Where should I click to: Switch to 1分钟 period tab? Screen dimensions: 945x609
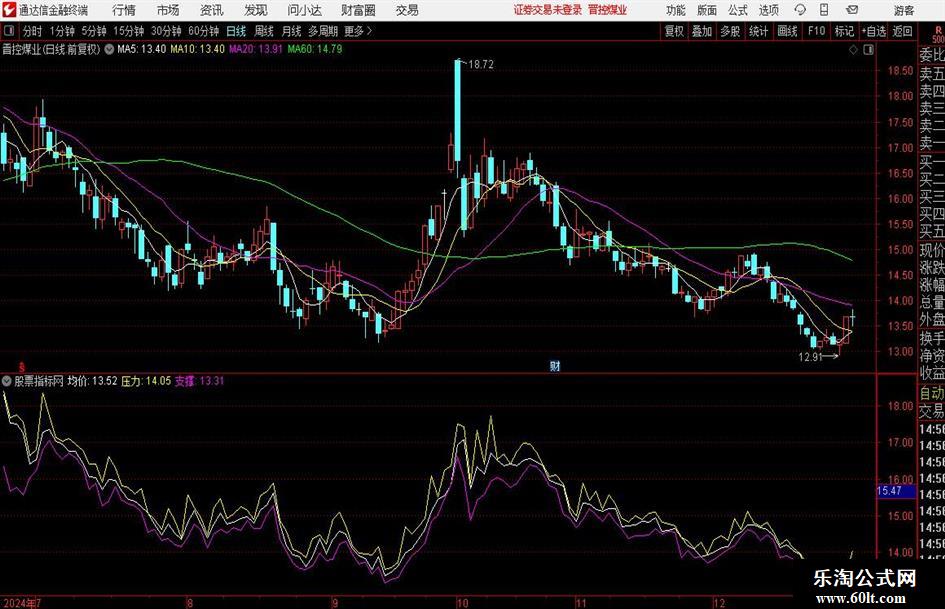61,31
